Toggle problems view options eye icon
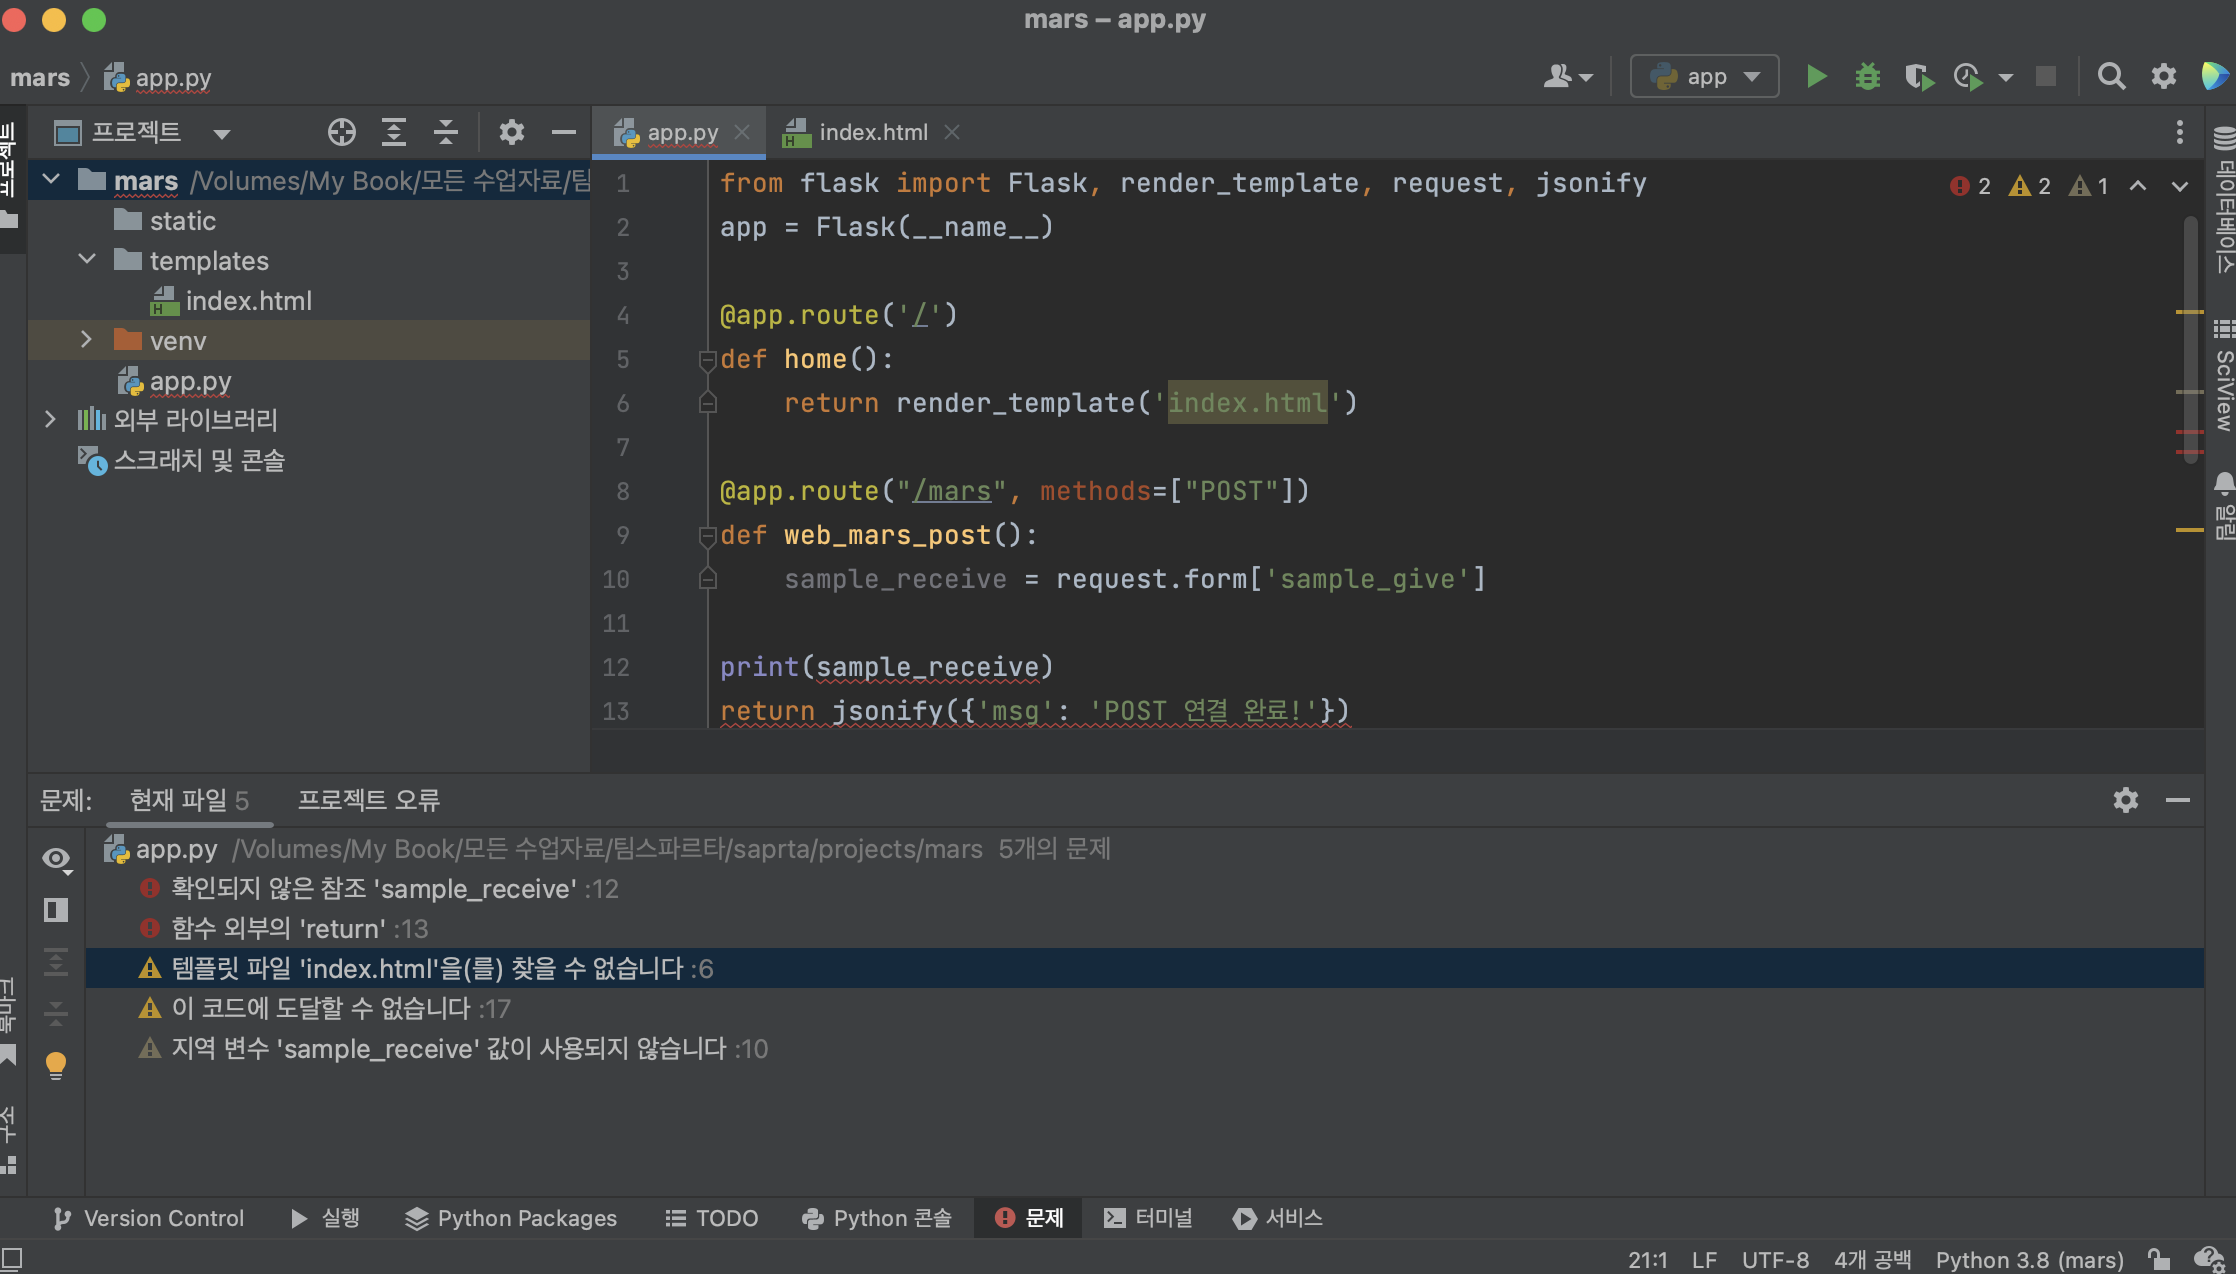This screenshot has width=2236, height=1274. pos(56,859)
